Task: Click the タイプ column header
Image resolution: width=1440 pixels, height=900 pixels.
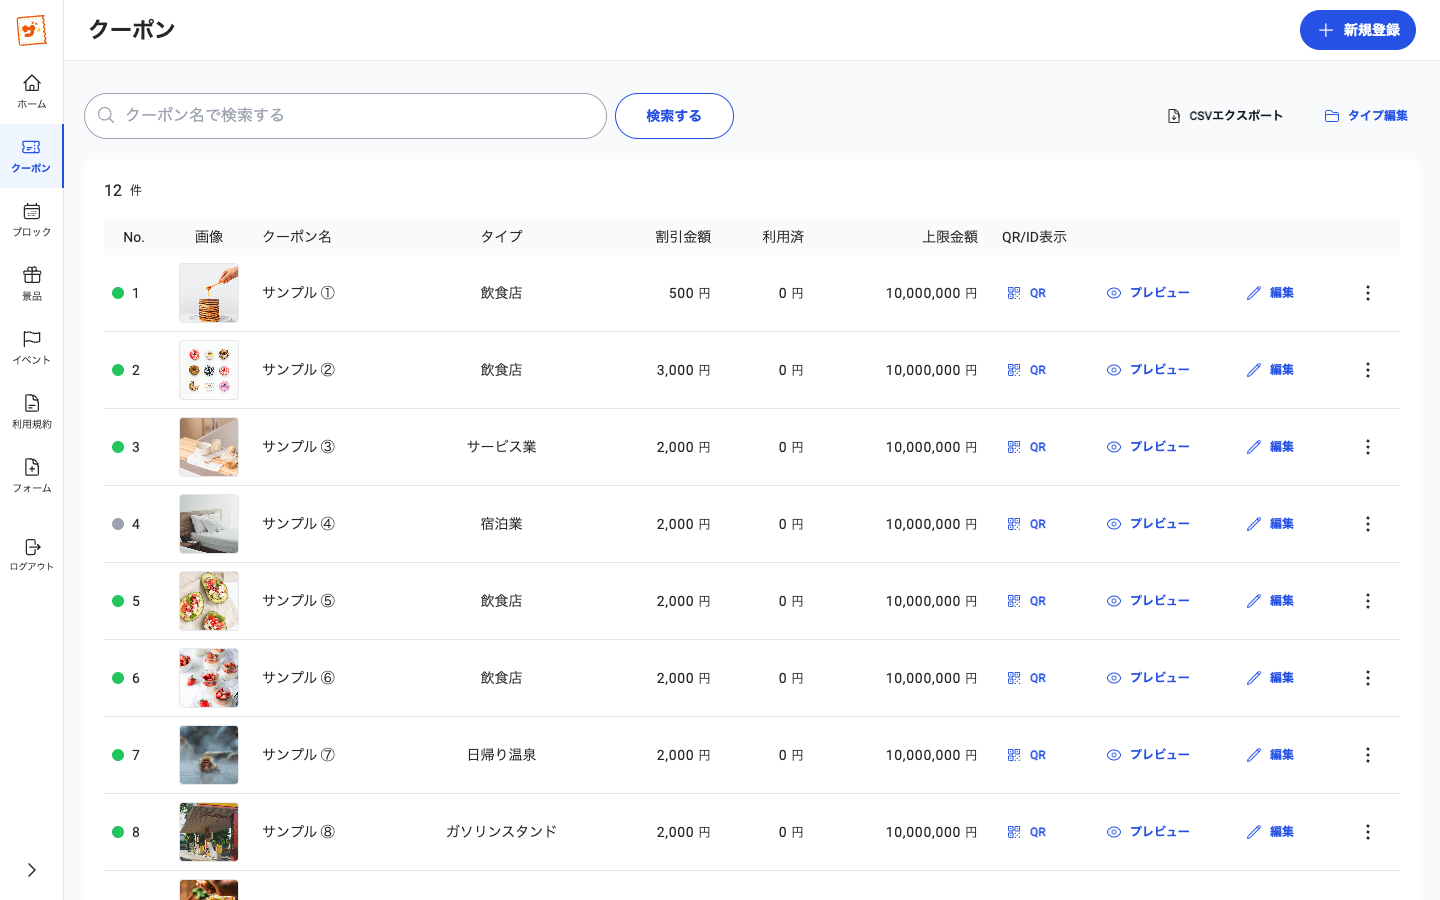Action: [501, 237]
